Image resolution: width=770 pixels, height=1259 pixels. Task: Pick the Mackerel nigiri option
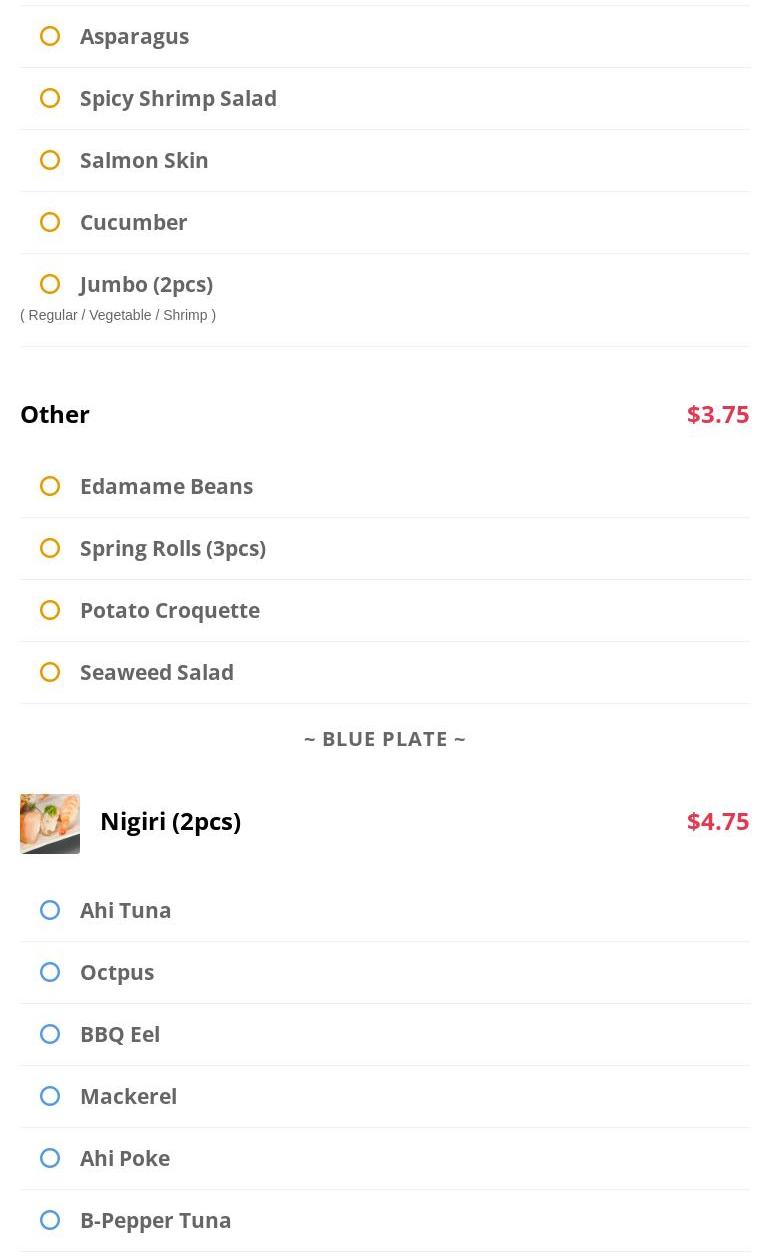[x=50, y=1097]
